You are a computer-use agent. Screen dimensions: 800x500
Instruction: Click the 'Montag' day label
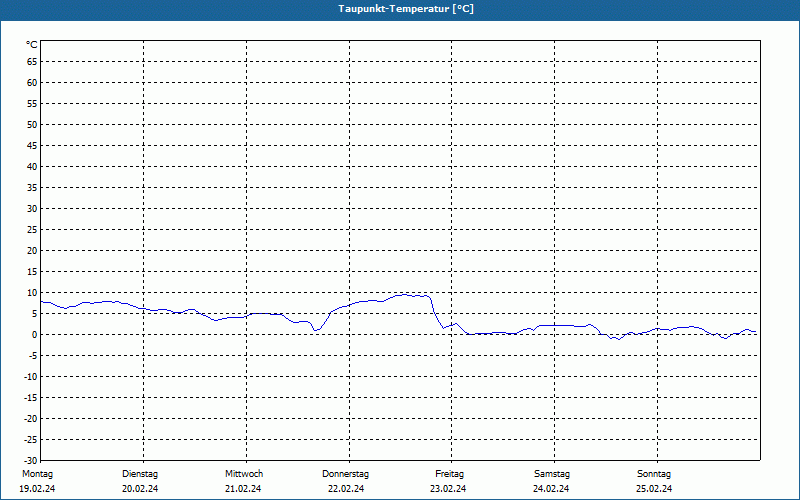(x=37, y=474)
